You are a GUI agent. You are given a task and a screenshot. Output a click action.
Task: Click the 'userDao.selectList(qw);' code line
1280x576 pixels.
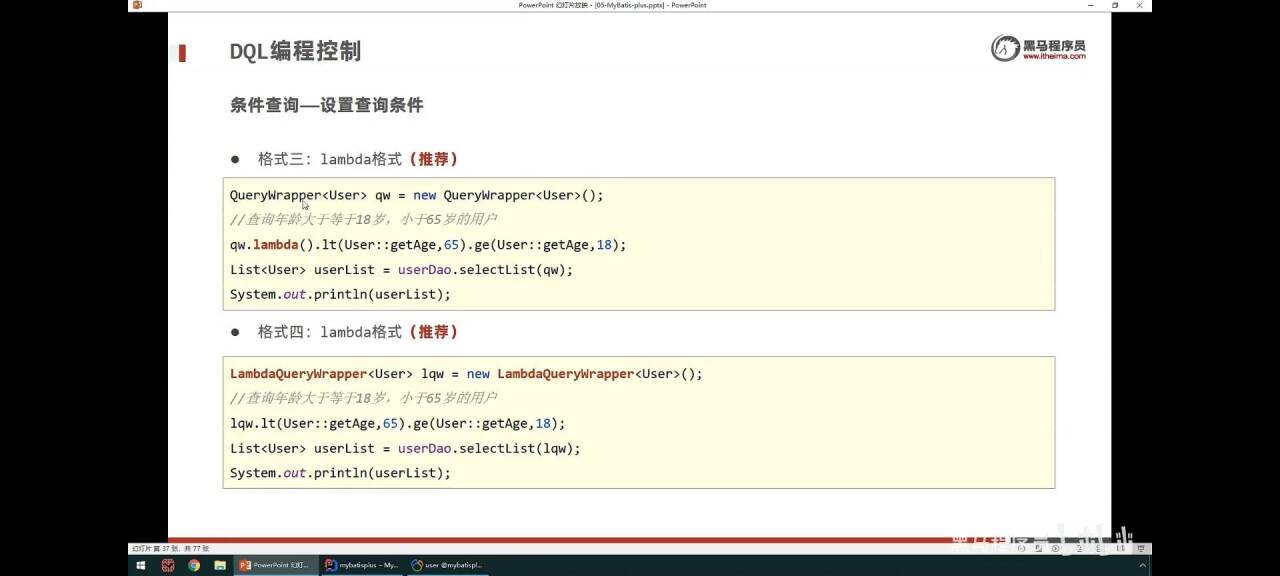point(402,270)
